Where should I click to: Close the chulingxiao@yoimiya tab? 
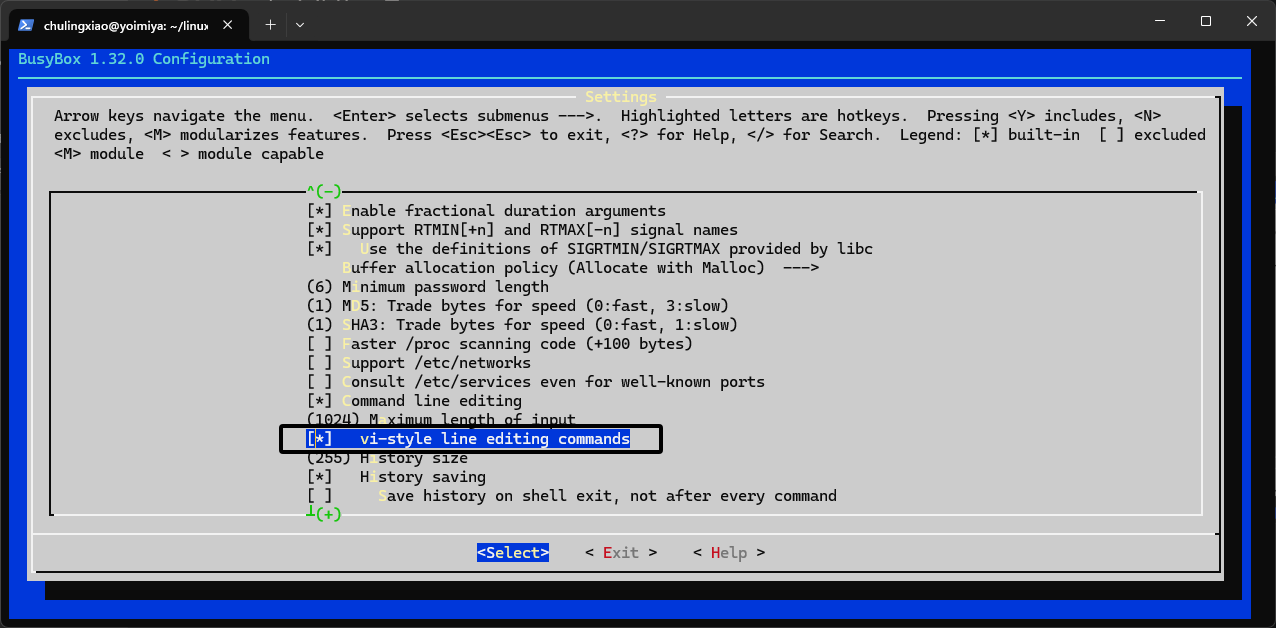pyautogui.click(x=229, y=24)
